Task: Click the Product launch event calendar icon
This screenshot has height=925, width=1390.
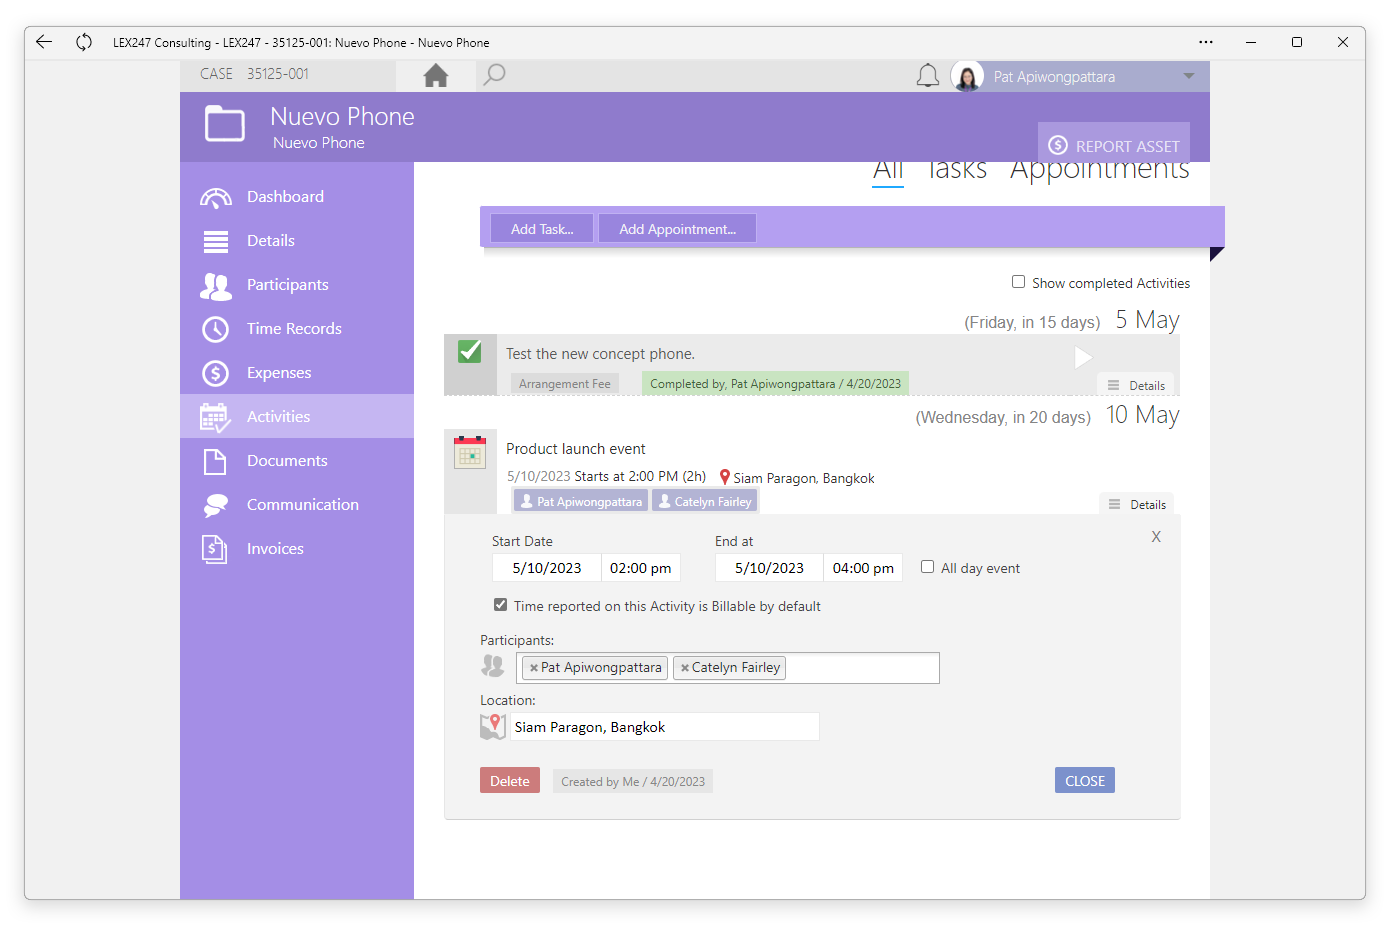Action: tap(470, 453)
